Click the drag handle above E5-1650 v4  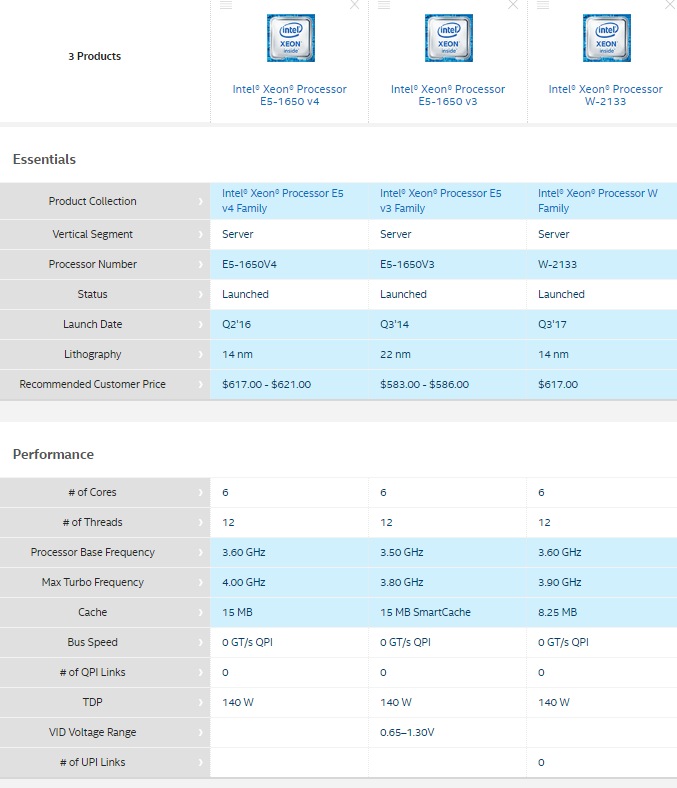coord(226,5)
